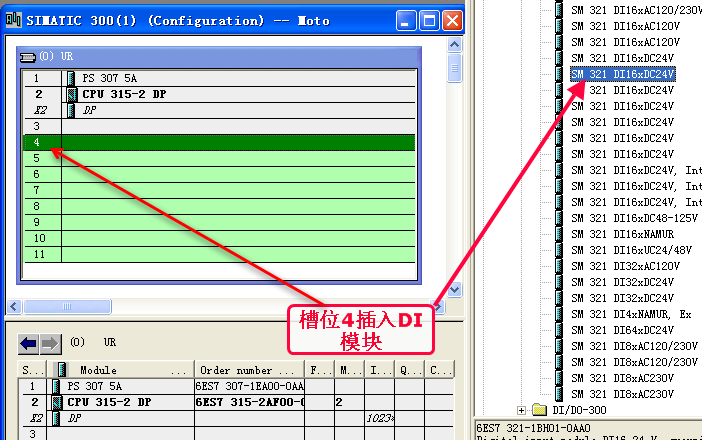Click the C... column header
The image size is (702, 440).
tap(440, 370)
